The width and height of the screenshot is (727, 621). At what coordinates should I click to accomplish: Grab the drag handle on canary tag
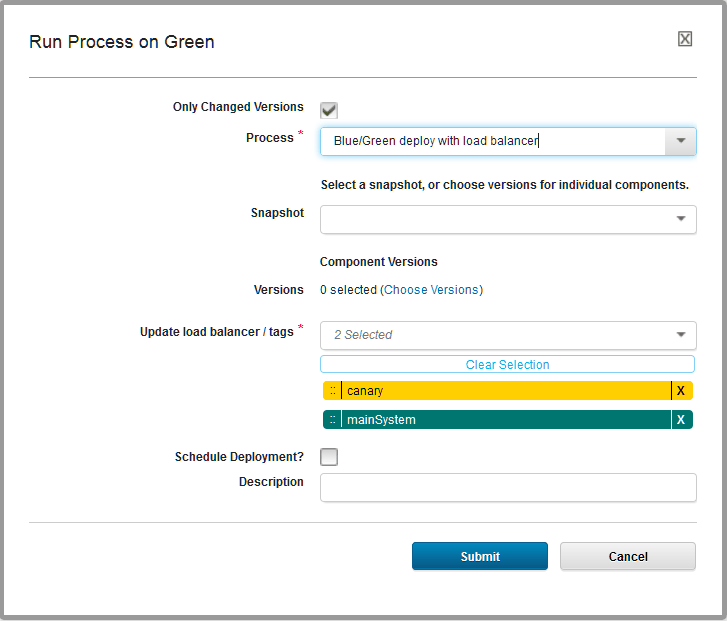[x=332, y=391]
